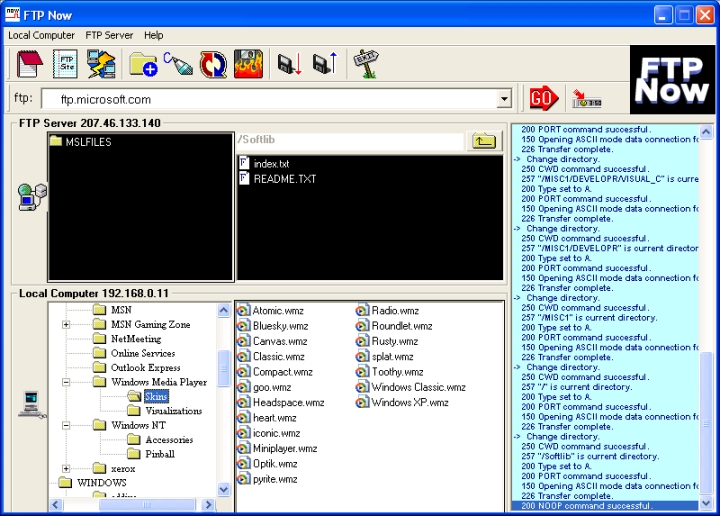Image resolution: width=720 pixels, height=516 pixels.
Task: Click the FTP server network computer icon
Action: [x=32, y=197]
